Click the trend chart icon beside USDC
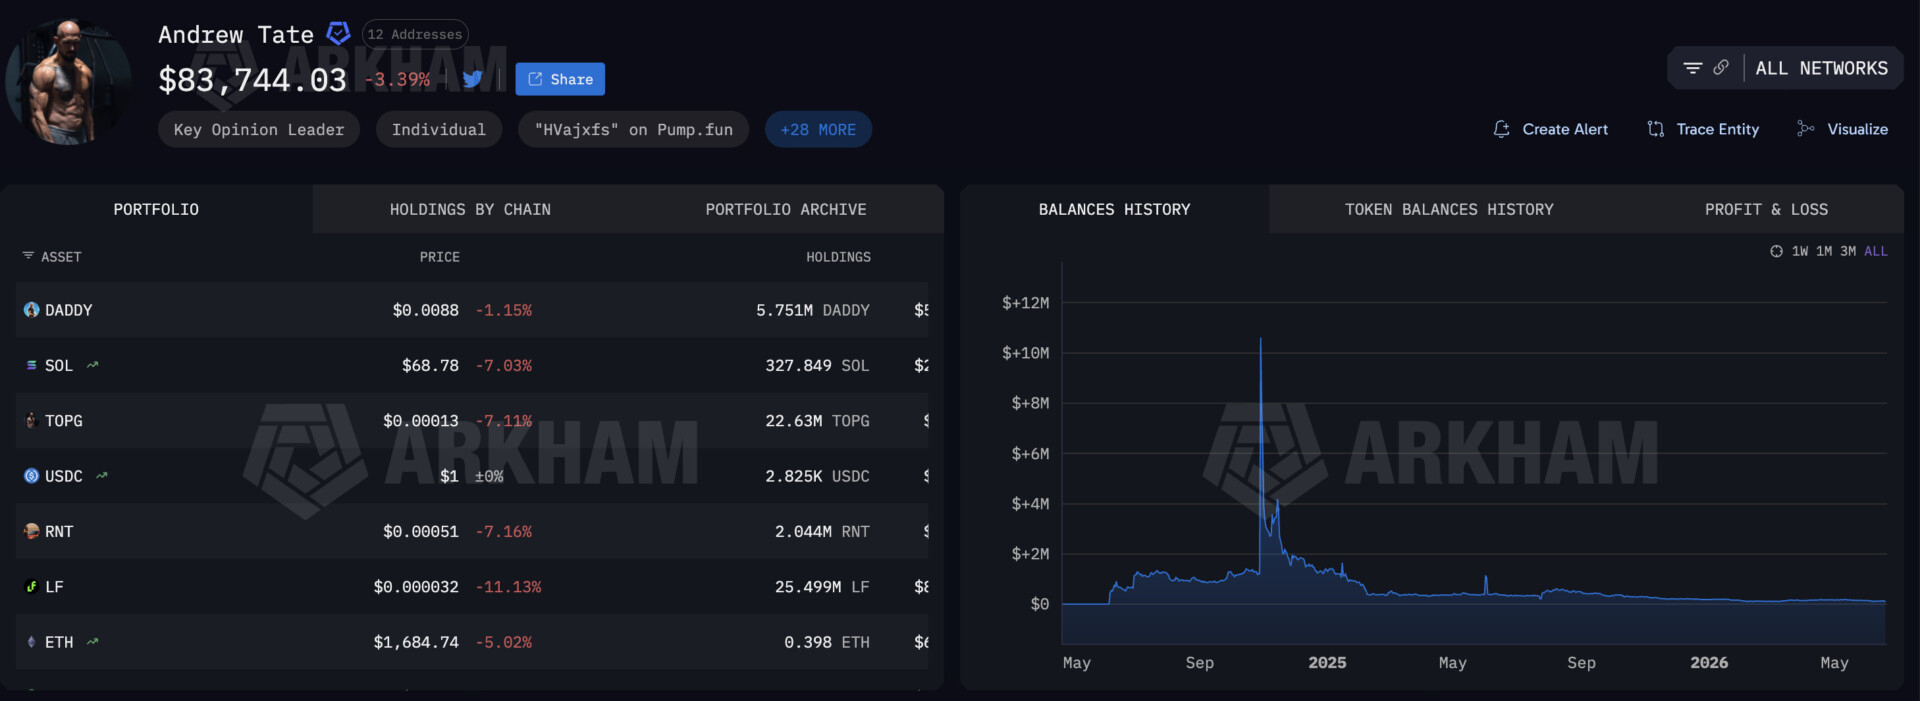This screenshot has height=701, width=1920. (x=102, y=476)
